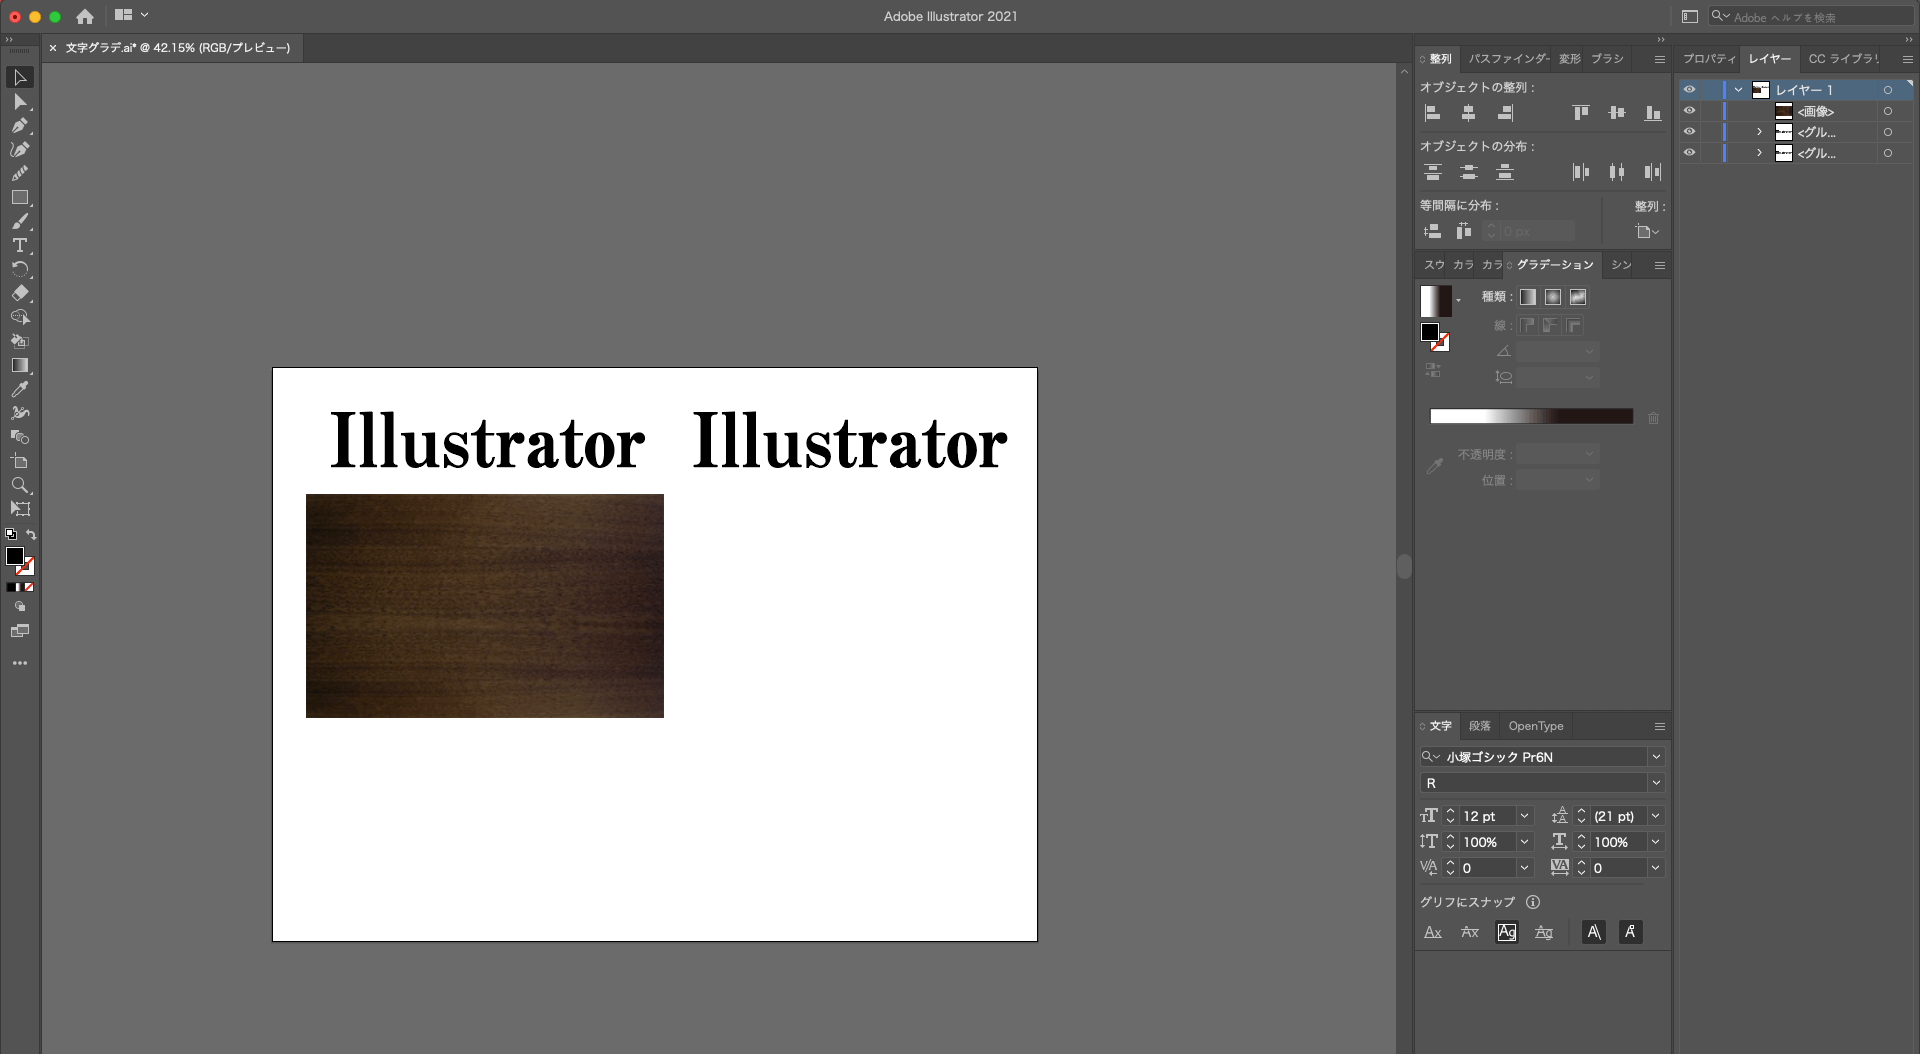Open gradient preset swatch dropdown arrow
This screenshot has width=1920, height=1054.
coord(1459,300)
